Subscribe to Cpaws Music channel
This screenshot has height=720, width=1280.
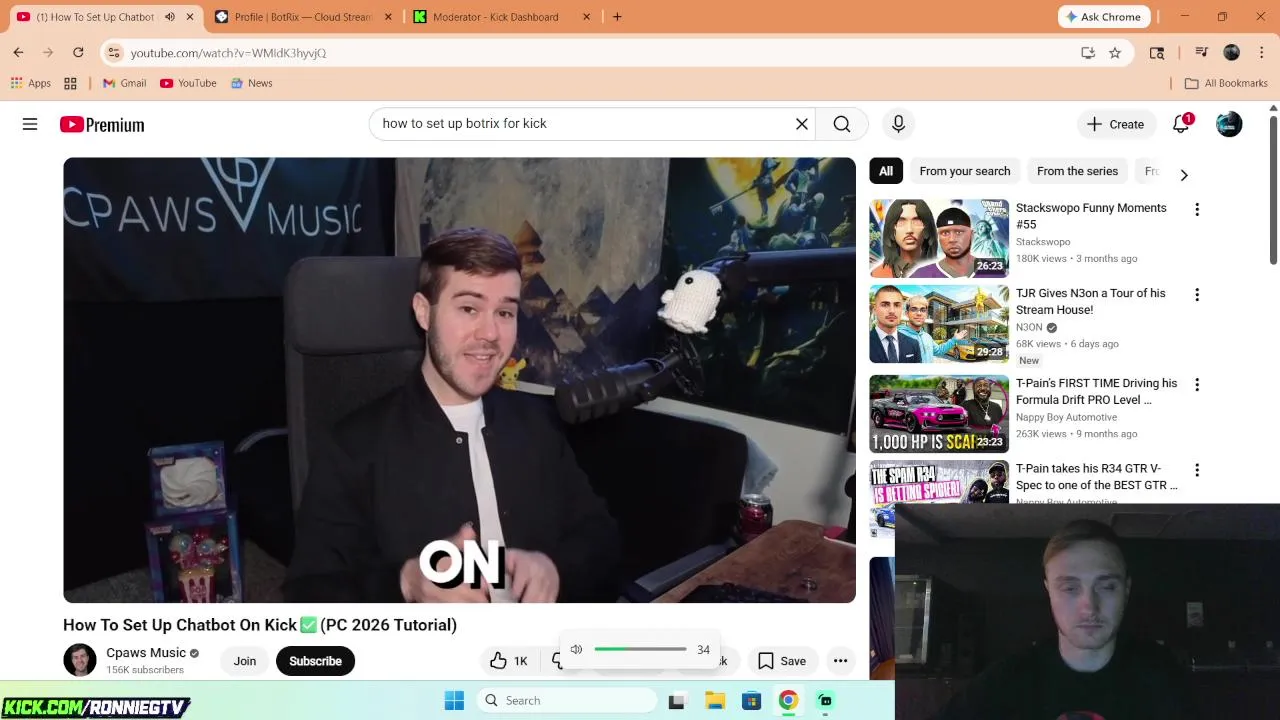click(315, 661)
